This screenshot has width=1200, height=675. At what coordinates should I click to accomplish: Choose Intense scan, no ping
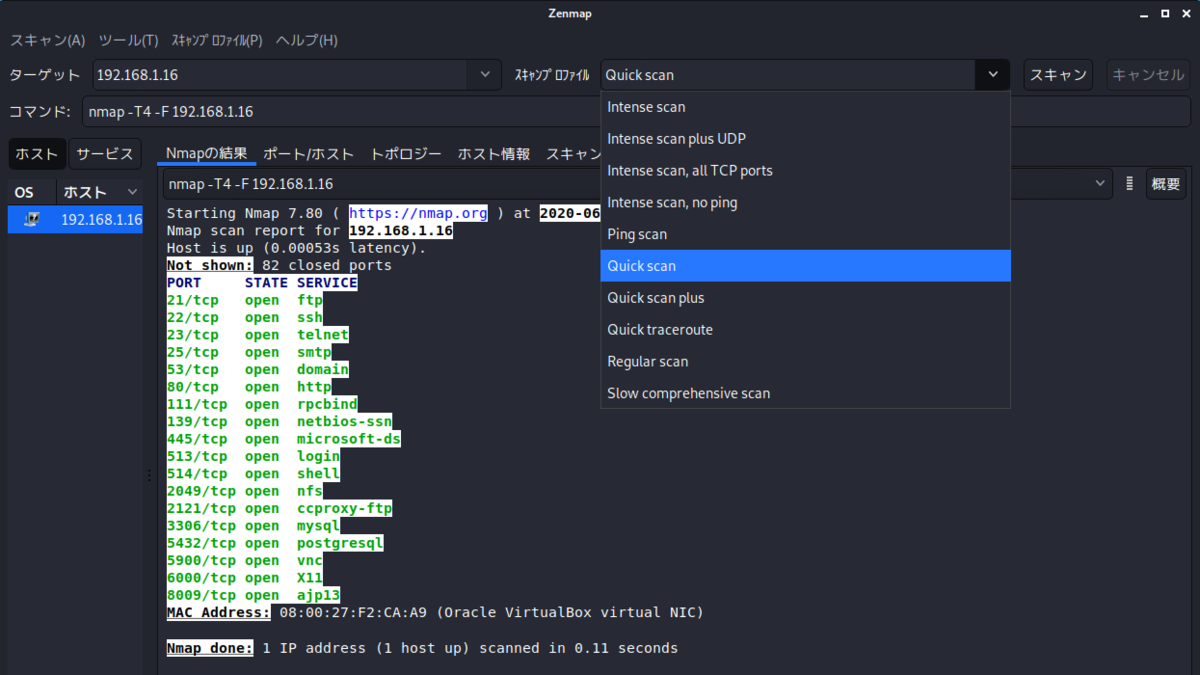pyautogui.click(x=805, y=203)
